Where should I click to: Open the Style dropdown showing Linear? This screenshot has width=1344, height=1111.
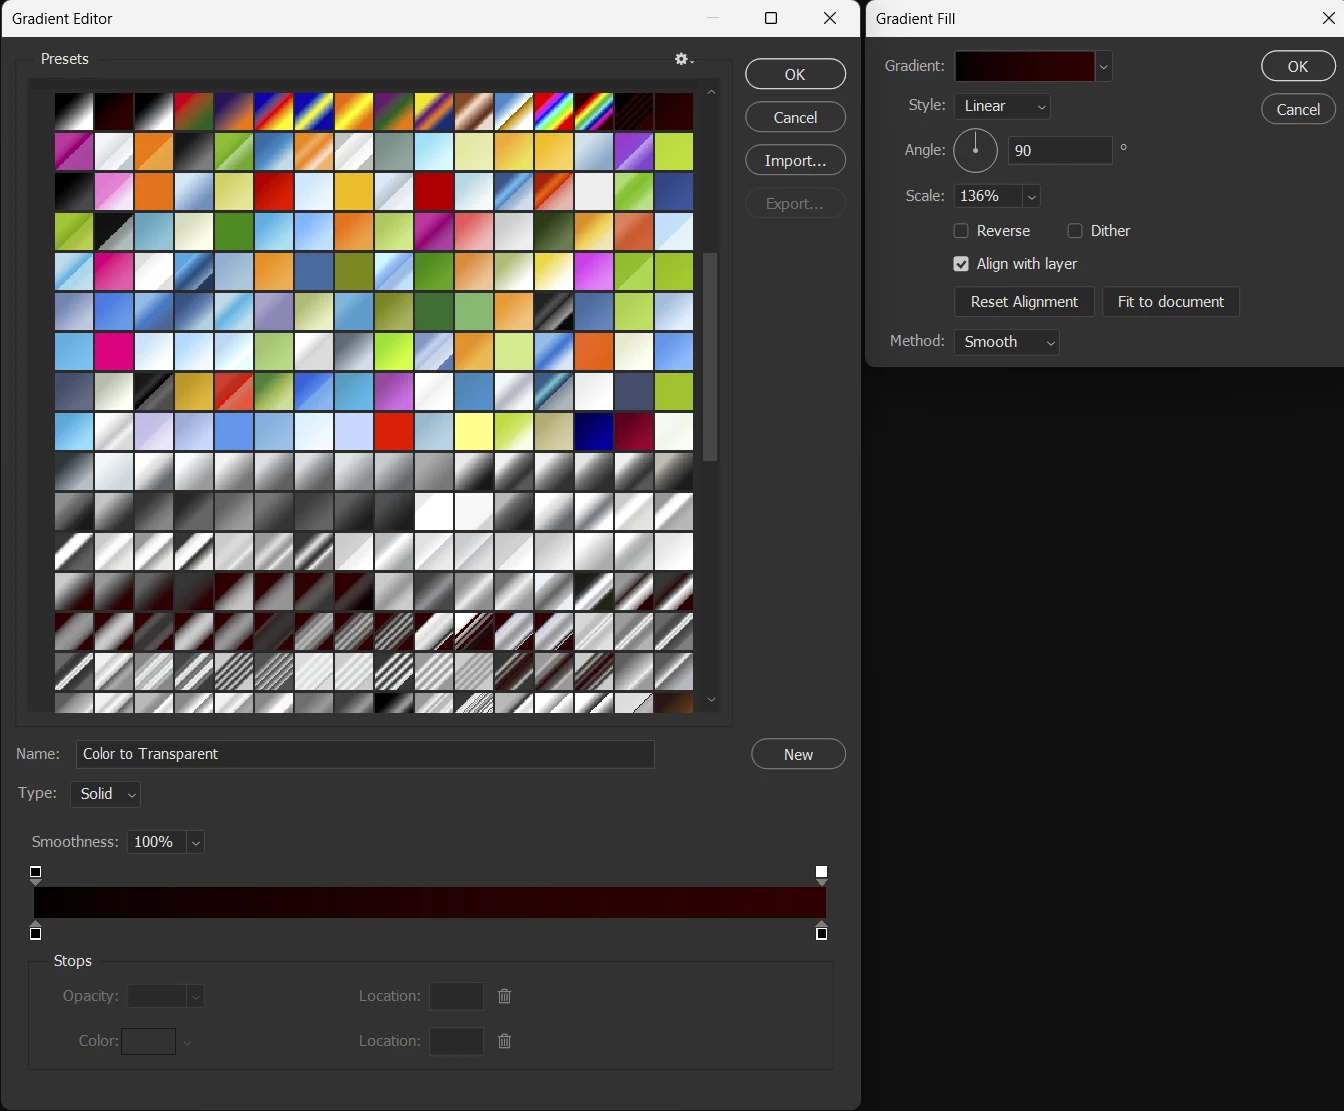click(x=1002, y=106)
